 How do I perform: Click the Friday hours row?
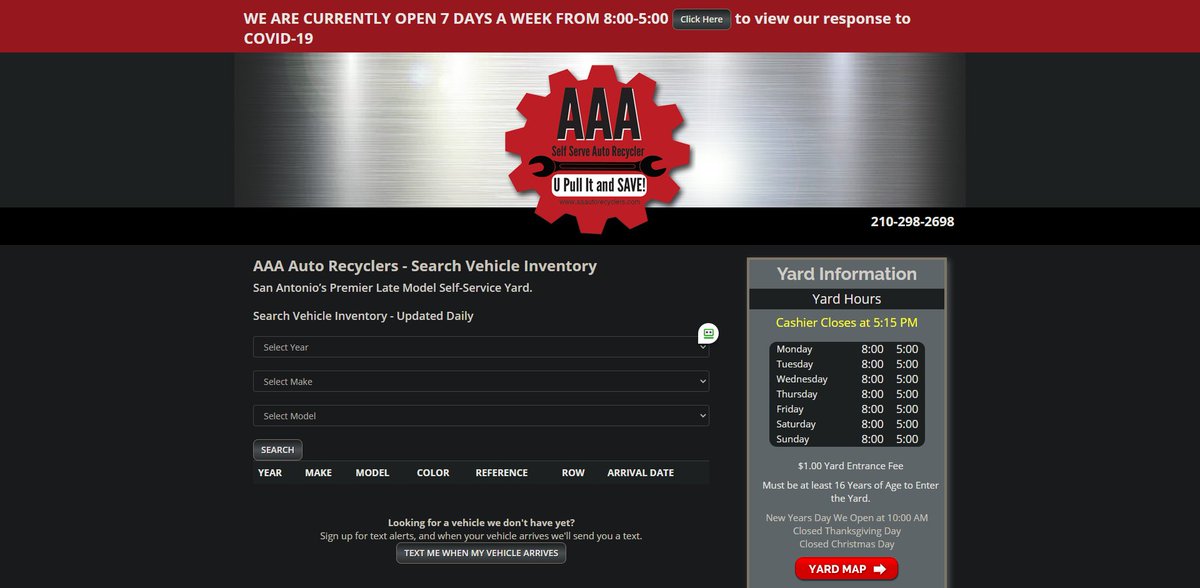point(847,409)
